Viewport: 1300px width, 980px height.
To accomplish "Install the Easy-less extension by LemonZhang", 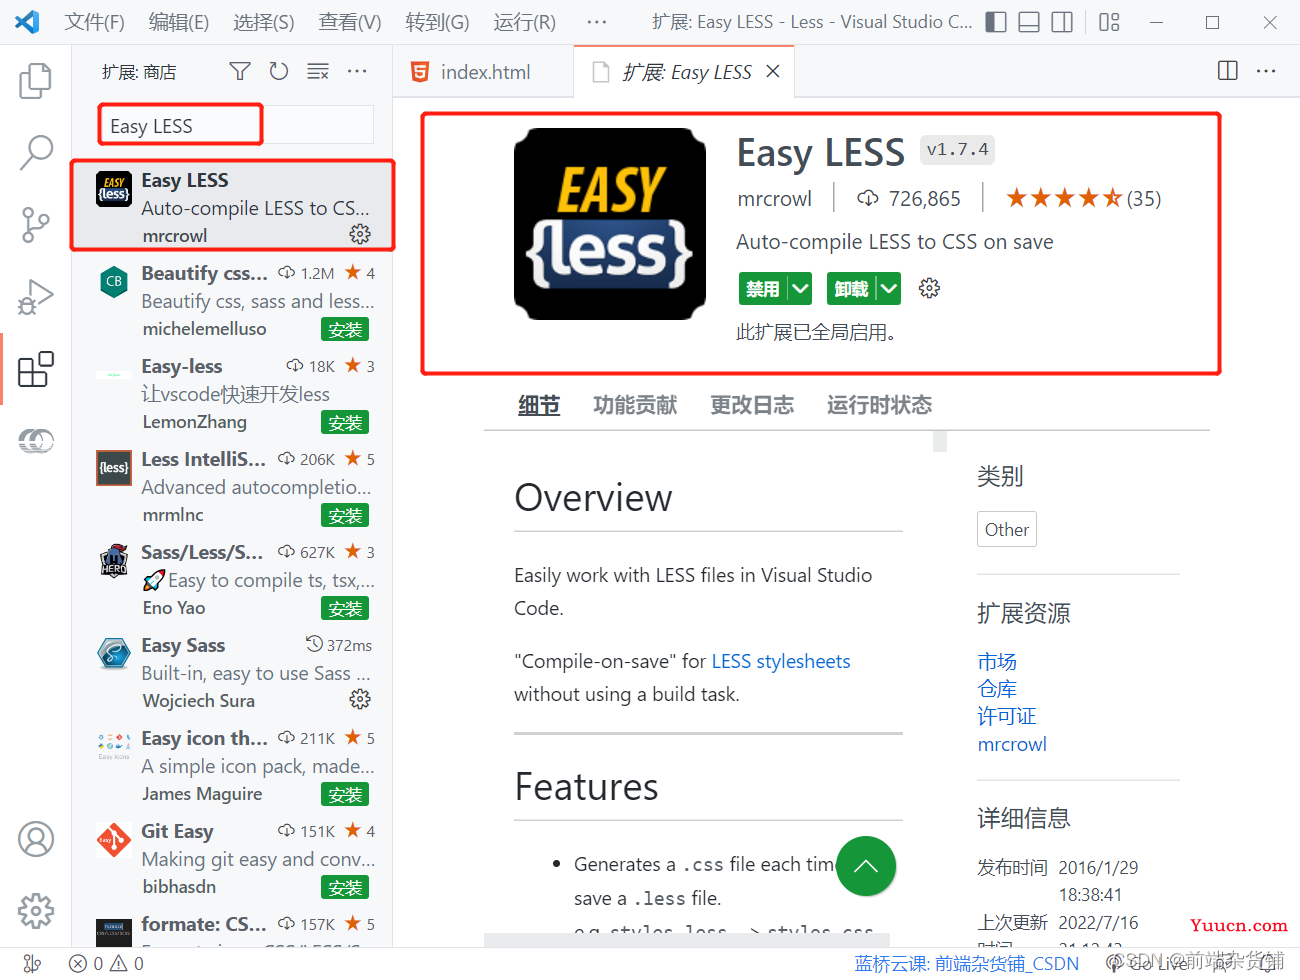I will 345,423.
